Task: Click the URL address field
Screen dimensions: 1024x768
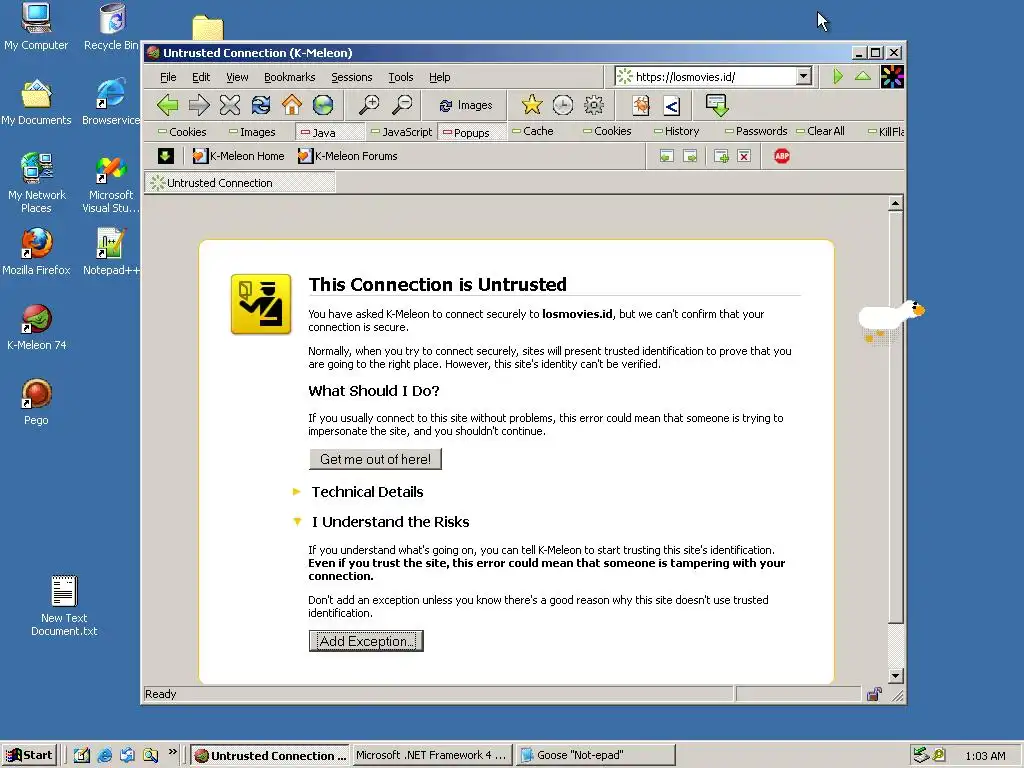Action: pyautogui.click(x=705, y=76)
